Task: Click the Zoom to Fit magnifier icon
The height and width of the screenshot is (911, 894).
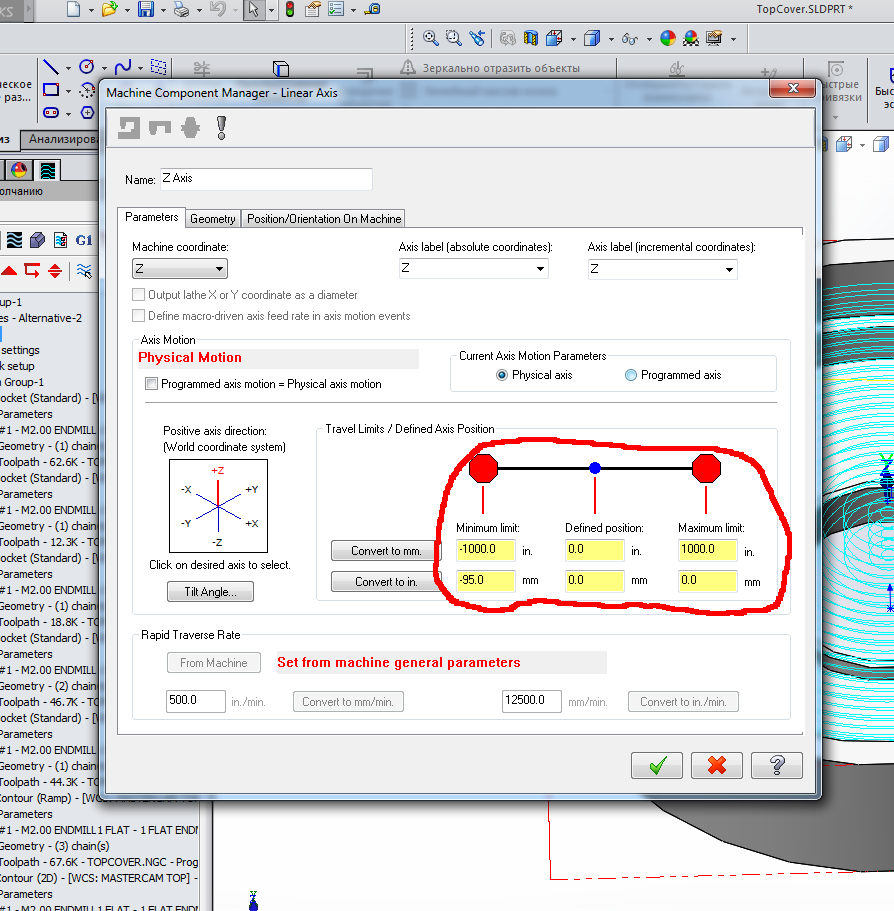Action: tap(431, 39)
